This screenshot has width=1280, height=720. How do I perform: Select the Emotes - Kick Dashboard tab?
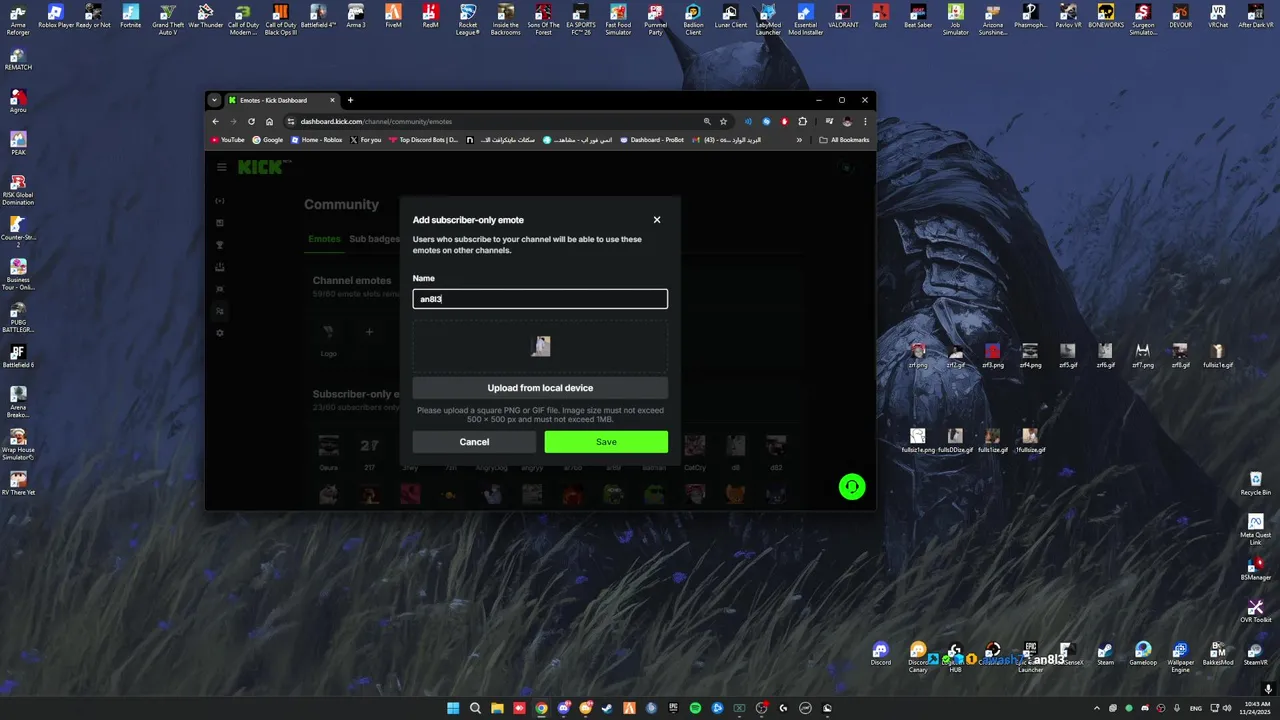click(282, 100)
